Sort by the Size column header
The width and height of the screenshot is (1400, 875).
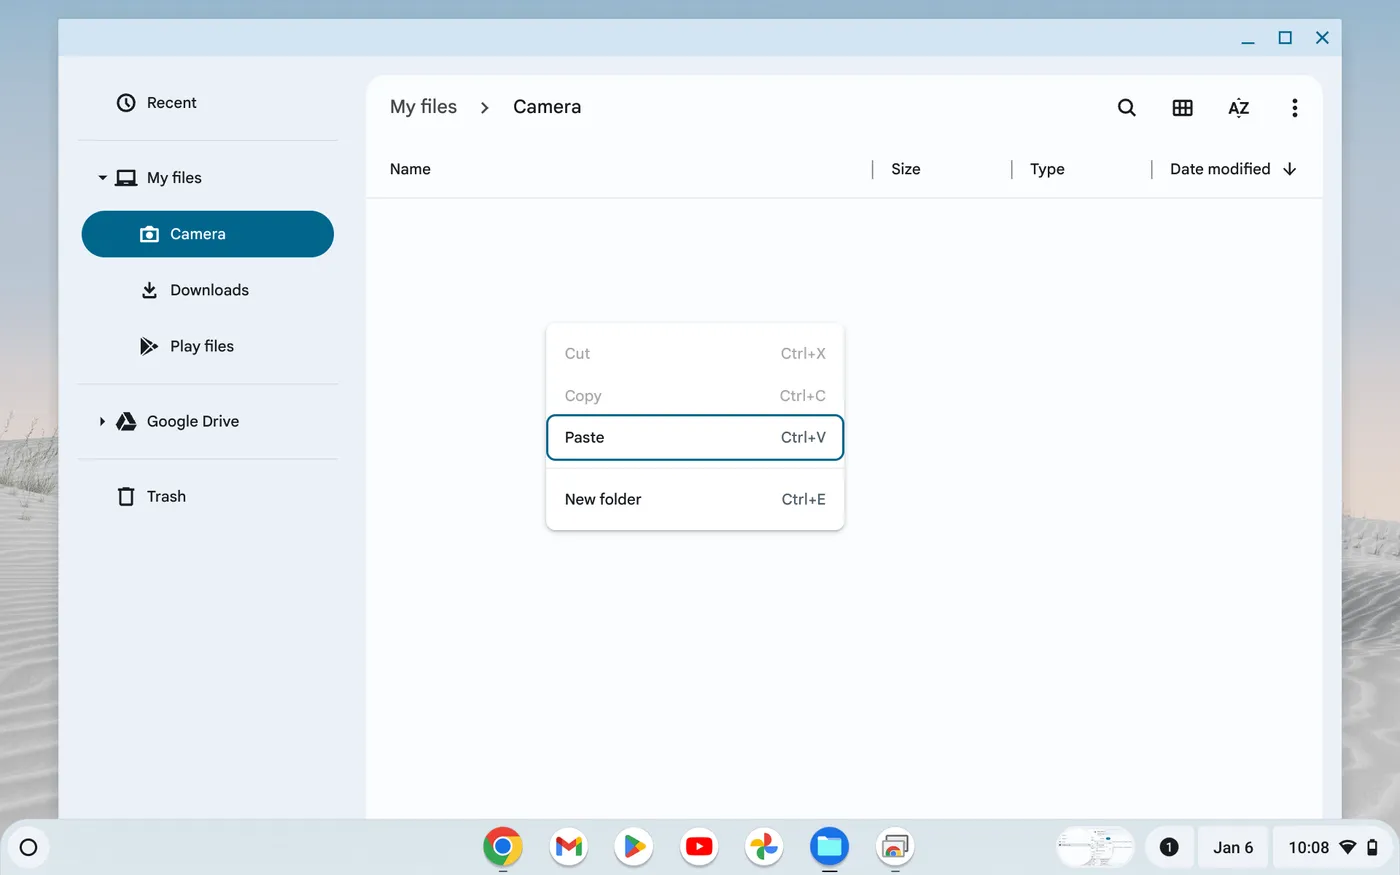click(x=905, y=169)
